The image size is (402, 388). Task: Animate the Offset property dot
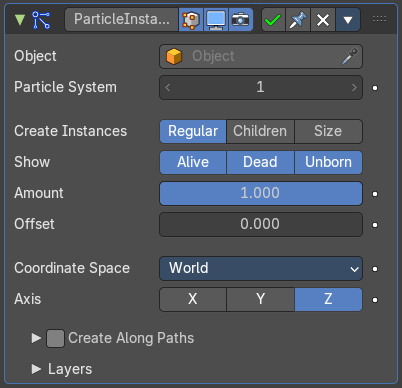tap(375, 225)
